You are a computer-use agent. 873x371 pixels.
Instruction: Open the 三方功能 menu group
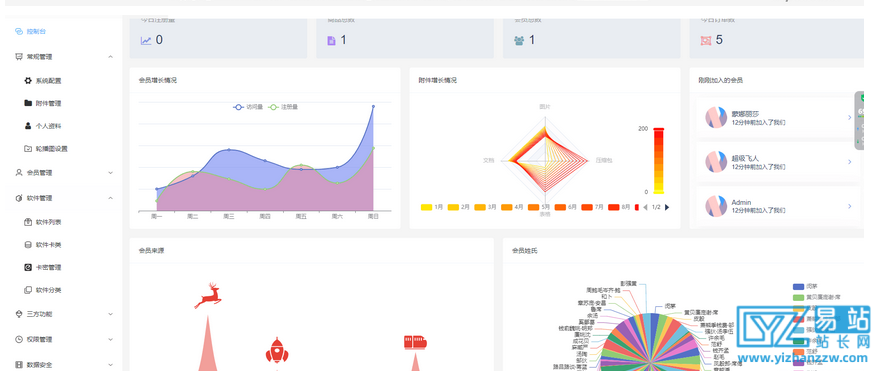(64, 314)
